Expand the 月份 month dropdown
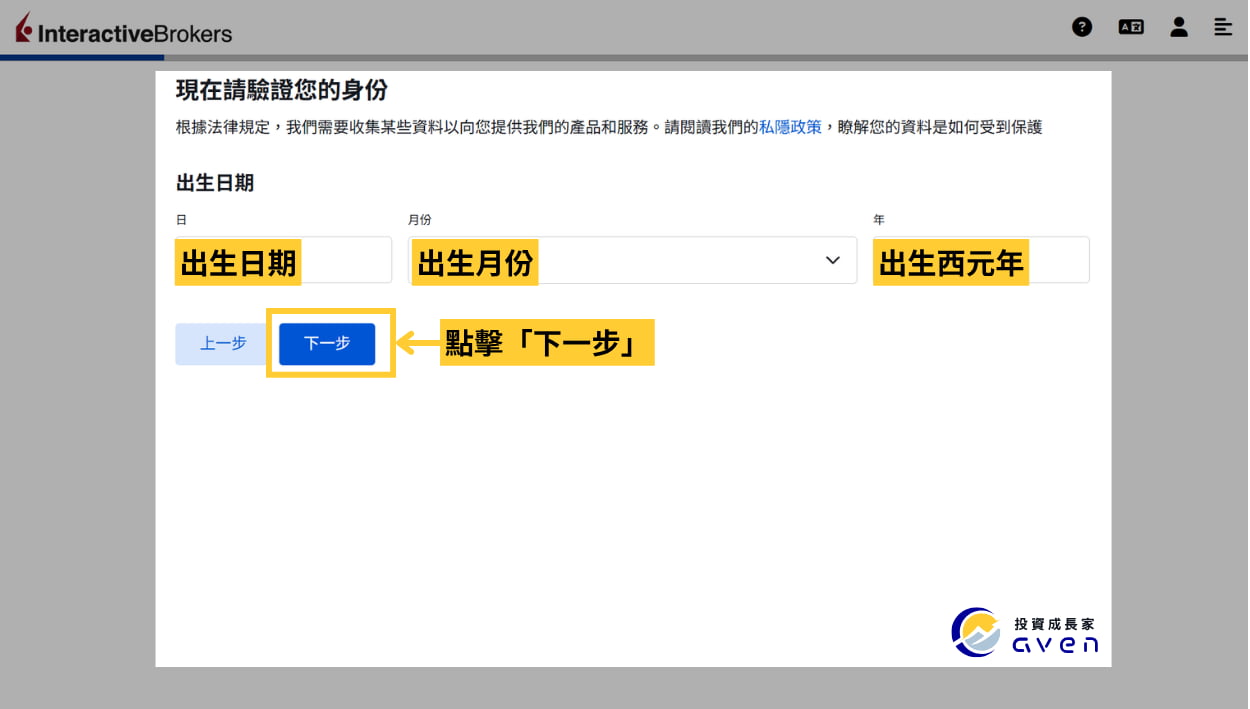 (x=633, y=260)
